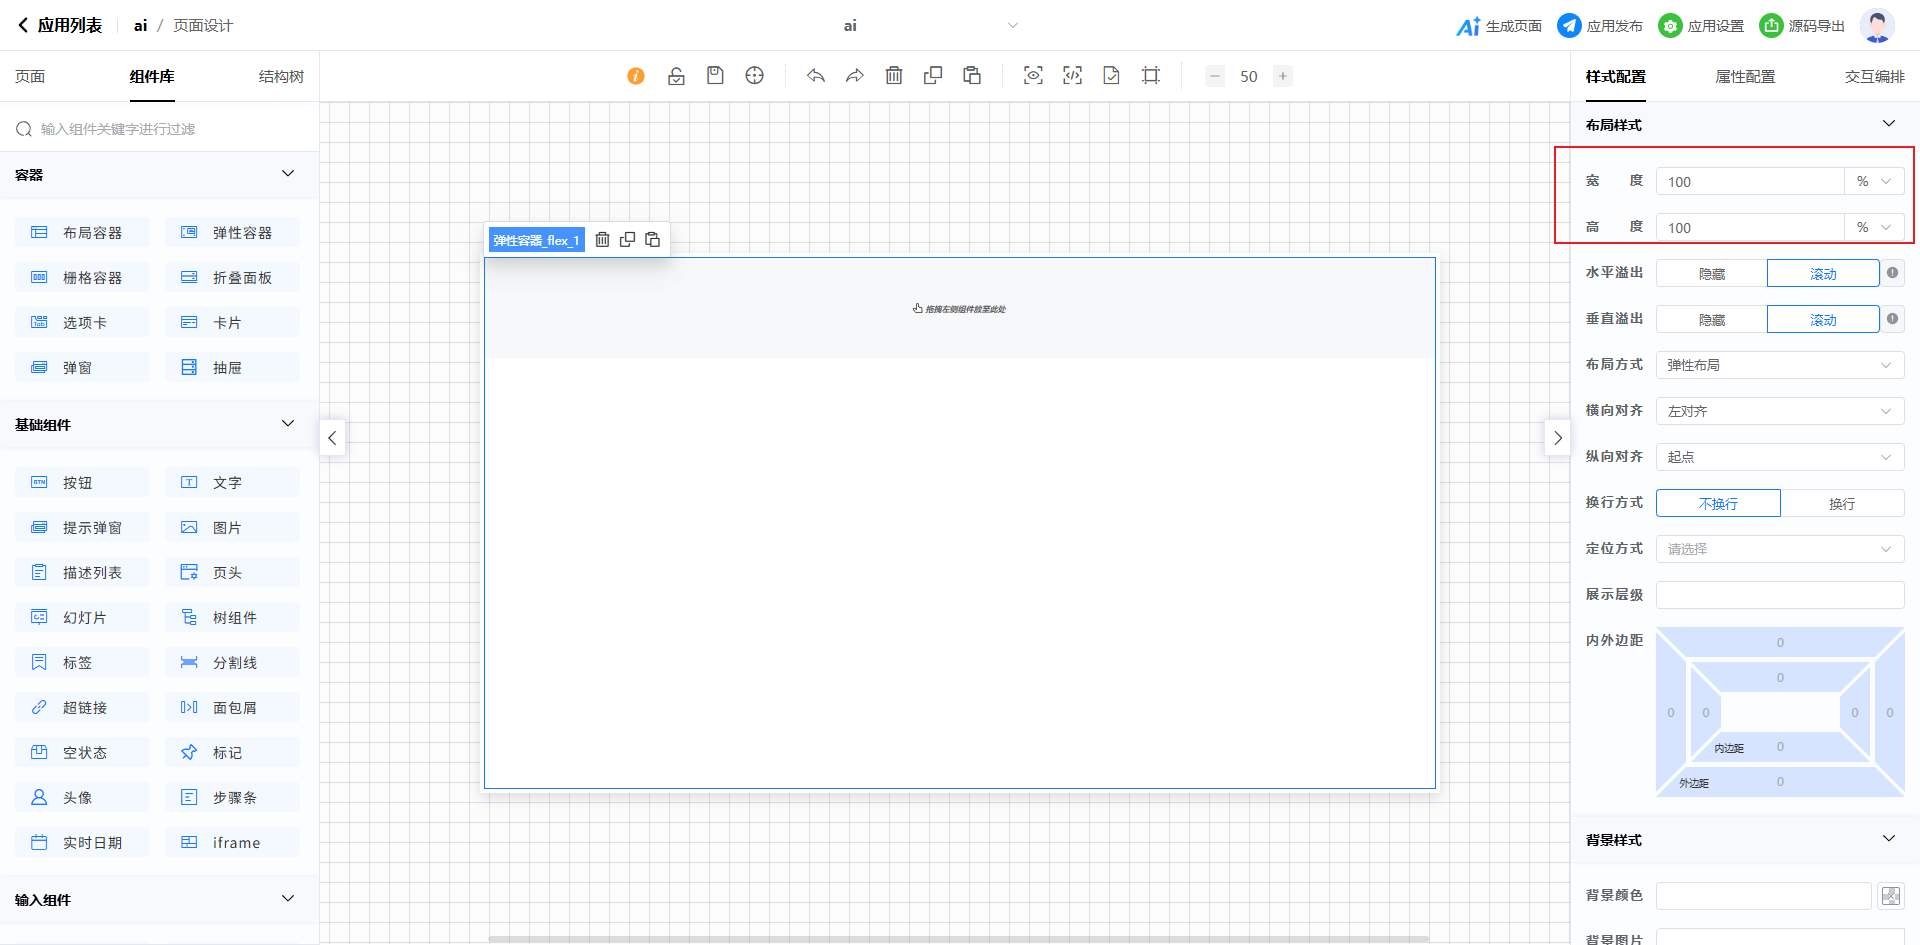The image size is (1920, 945).
Task: Open the source code view icon
Action: (x=1072, y=76)
